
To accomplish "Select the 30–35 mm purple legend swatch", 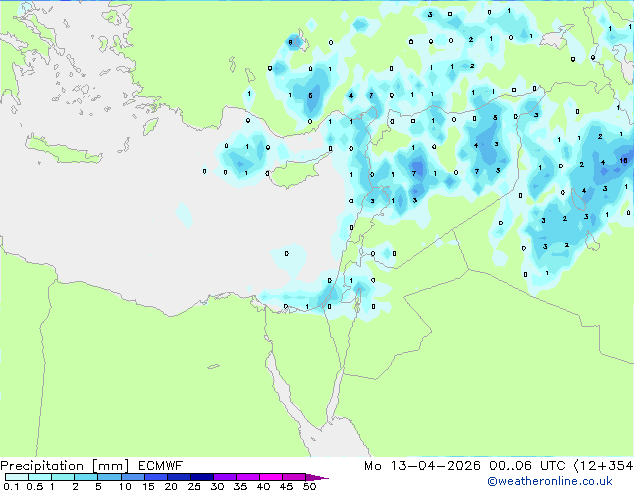I will point(224,477).
